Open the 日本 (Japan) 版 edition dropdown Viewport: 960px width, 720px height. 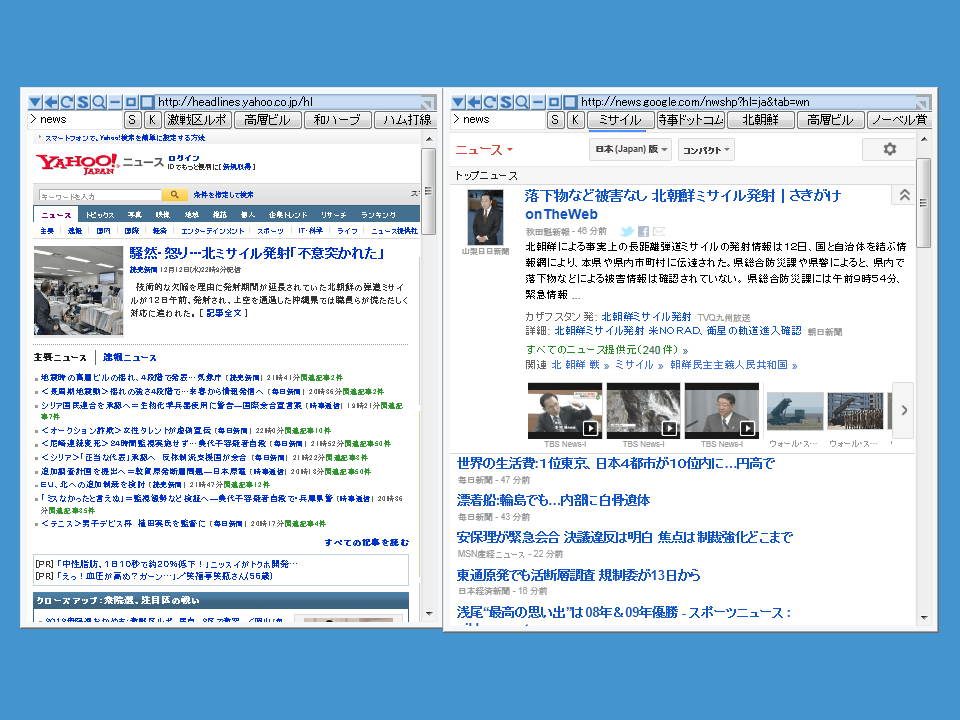tap(631, 149)
